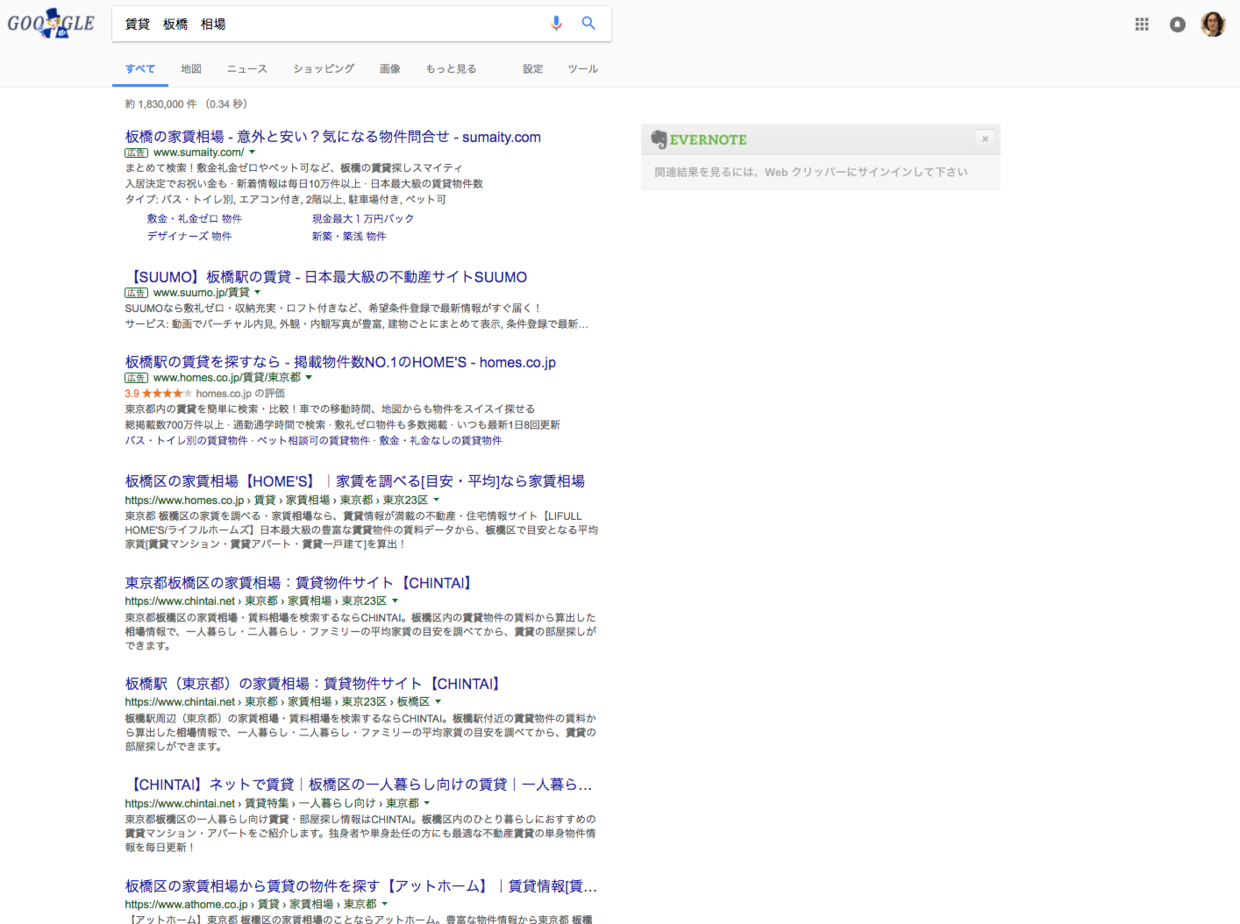The height and width of the screenshot is (924, 1240).
Task: Open the ツール options
Action: (583, 69)
